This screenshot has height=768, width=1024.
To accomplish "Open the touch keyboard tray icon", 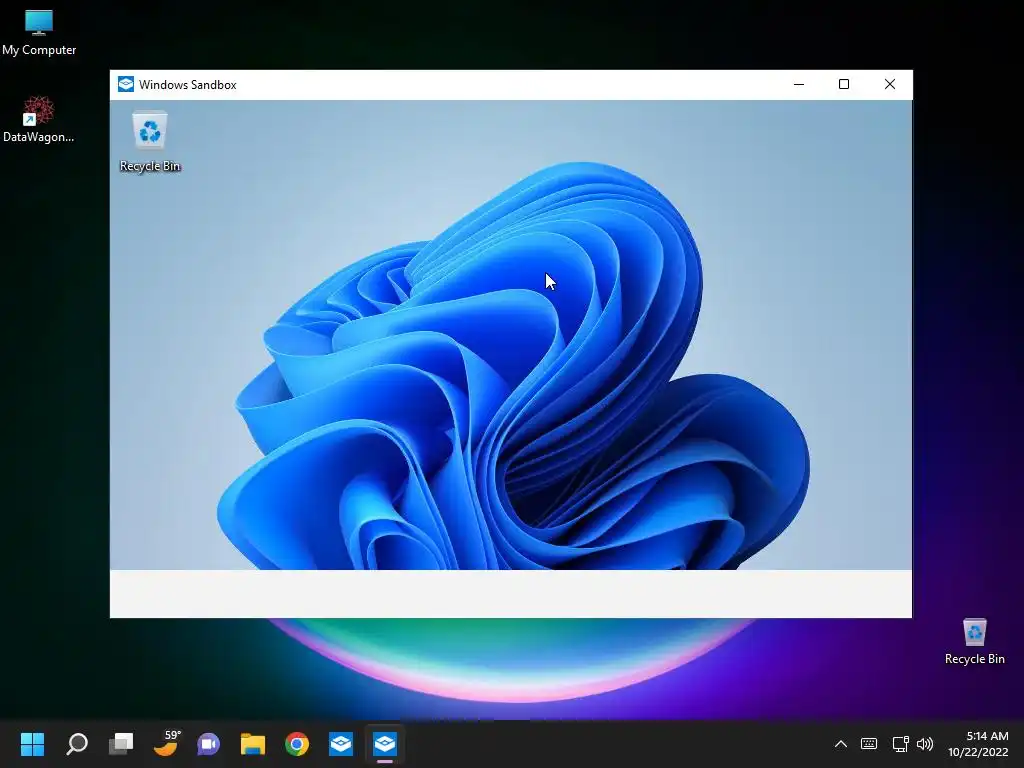I will (869, 744).
